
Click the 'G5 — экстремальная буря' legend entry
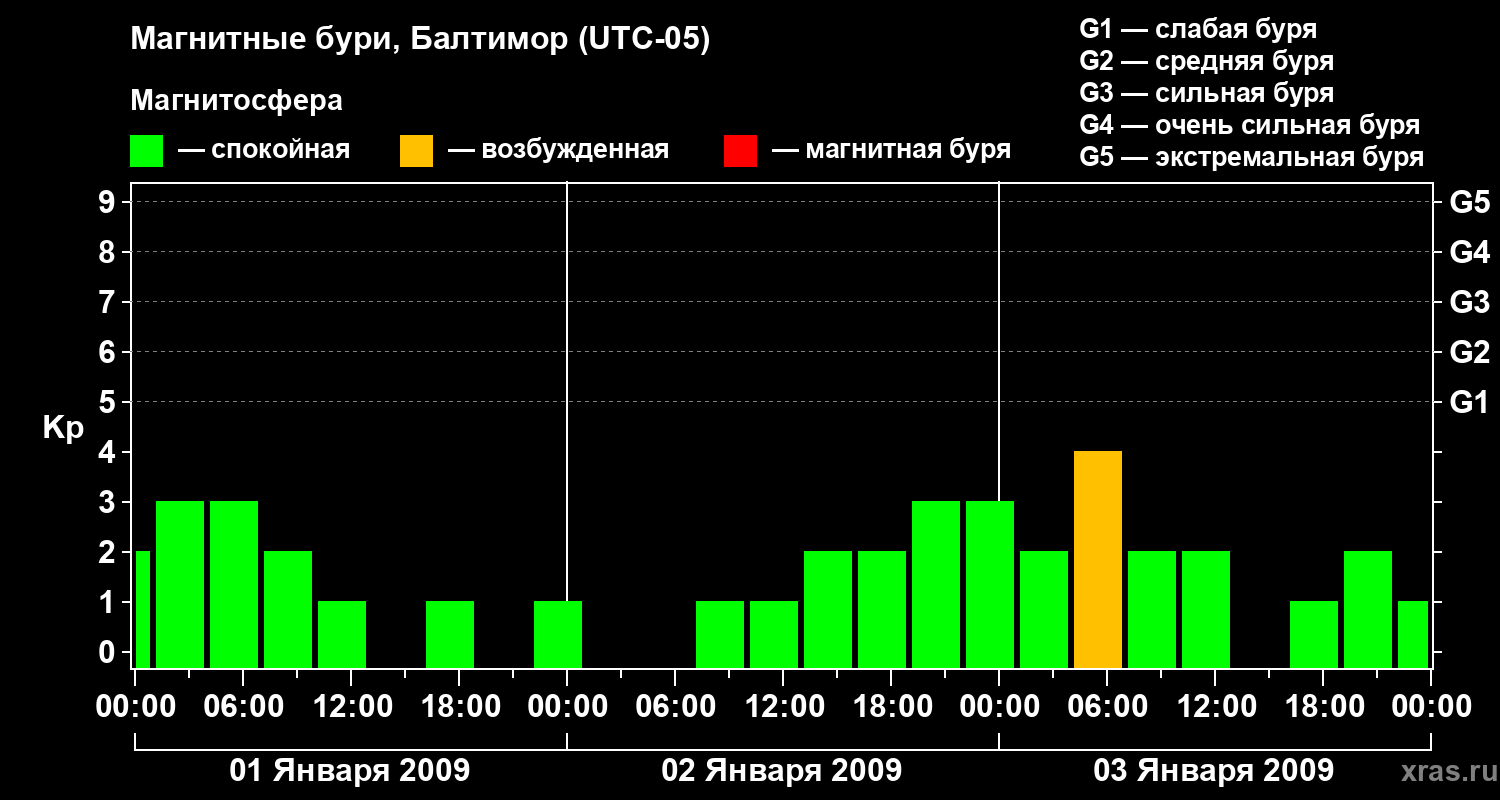[1251, 157]
